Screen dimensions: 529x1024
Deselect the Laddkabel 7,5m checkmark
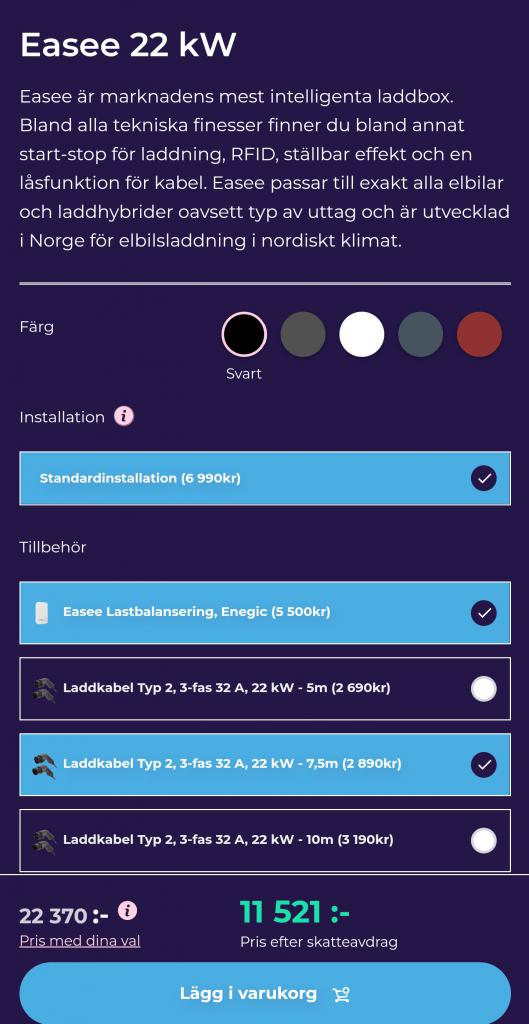pos(484,765)
